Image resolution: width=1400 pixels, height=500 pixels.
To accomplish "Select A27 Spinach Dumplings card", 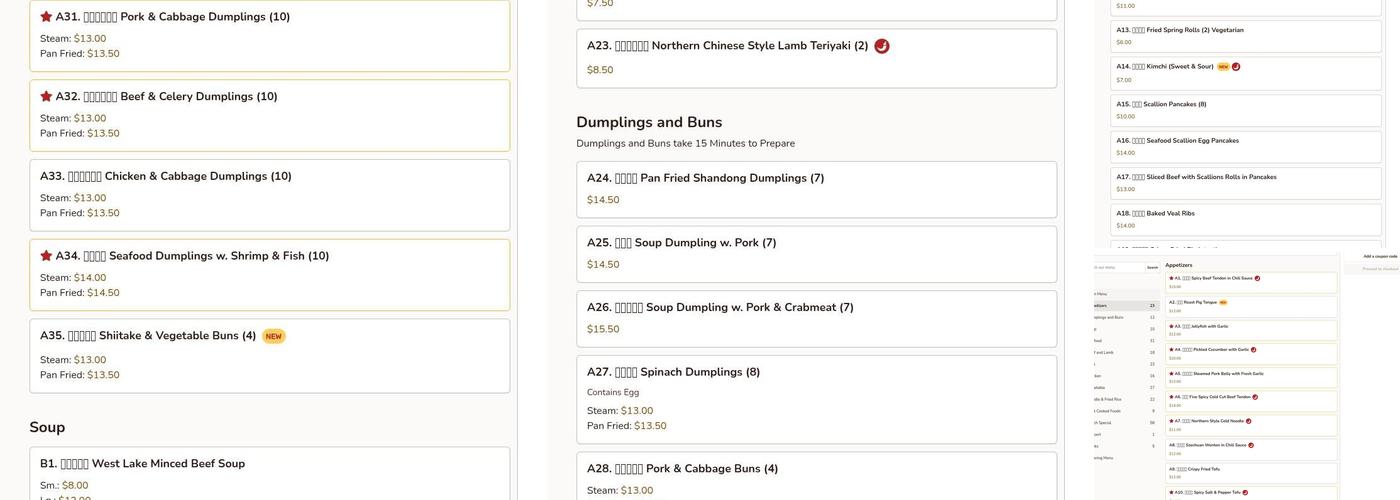I will click(x=816, y=399).
